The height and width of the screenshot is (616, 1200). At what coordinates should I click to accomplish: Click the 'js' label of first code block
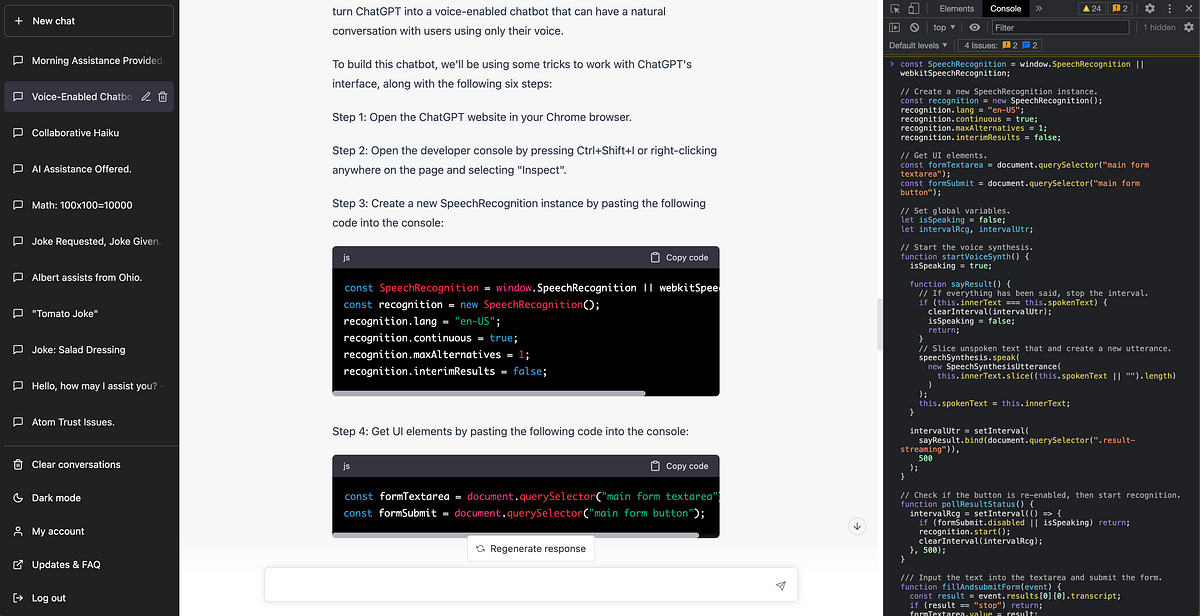tap(347, 257)
